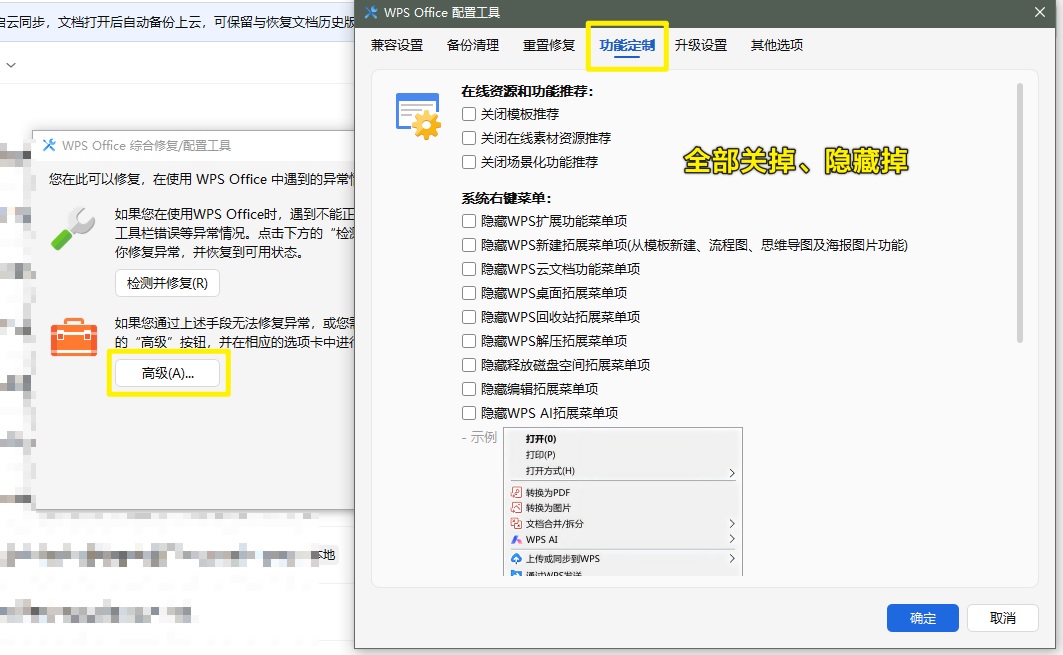Click 打开(O) in example menu
This screenshot has height=655, width=1063.
540,439
